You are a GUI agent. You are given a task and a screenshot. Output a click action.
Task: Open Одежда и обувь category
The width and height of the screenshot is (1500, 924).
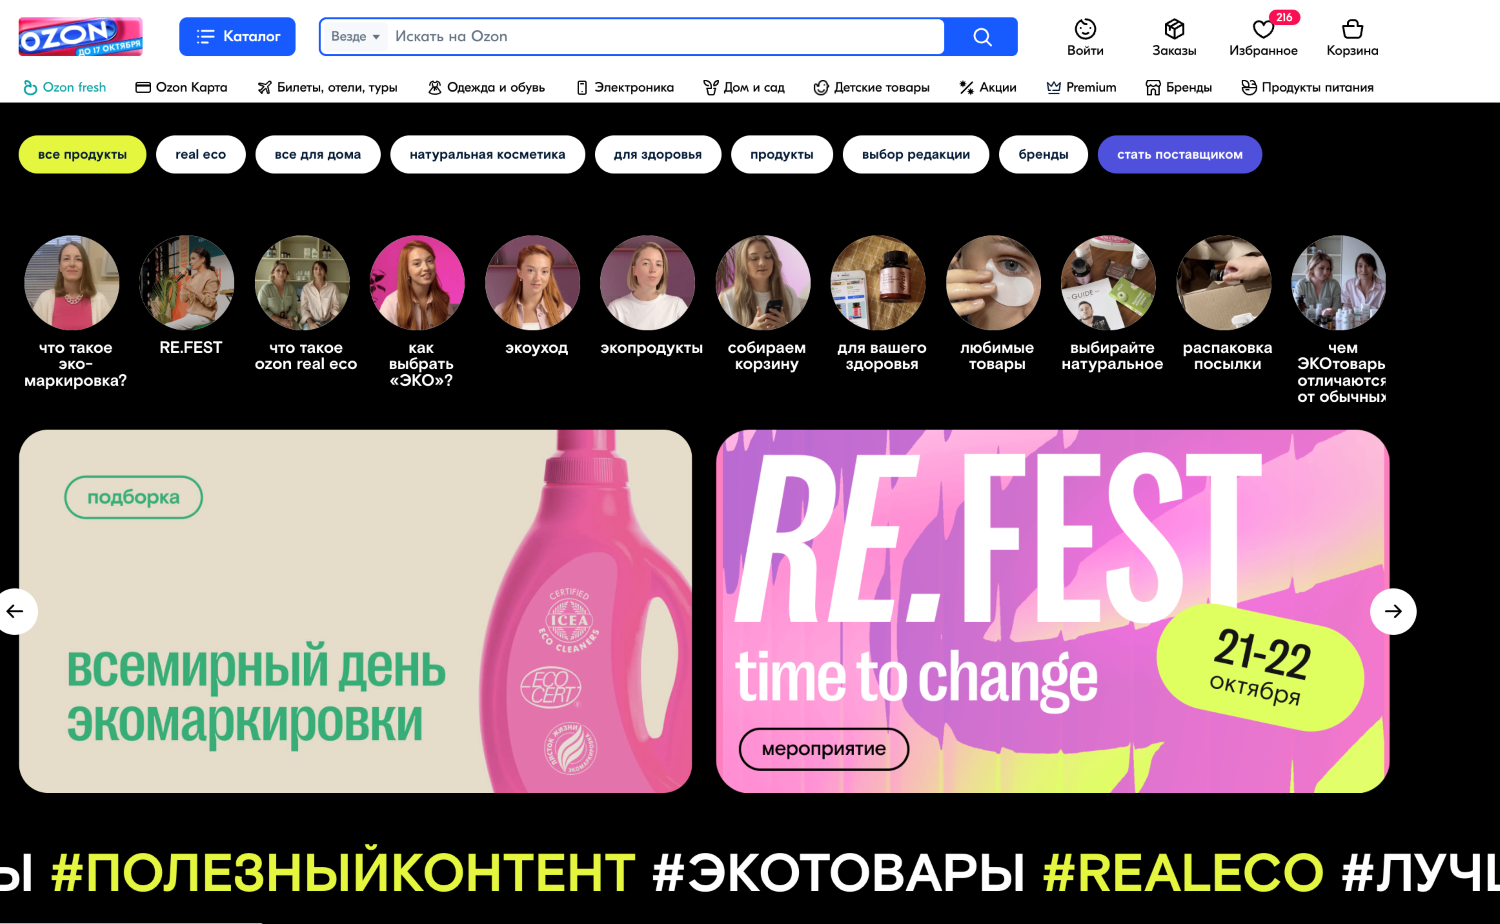[486, 87]
